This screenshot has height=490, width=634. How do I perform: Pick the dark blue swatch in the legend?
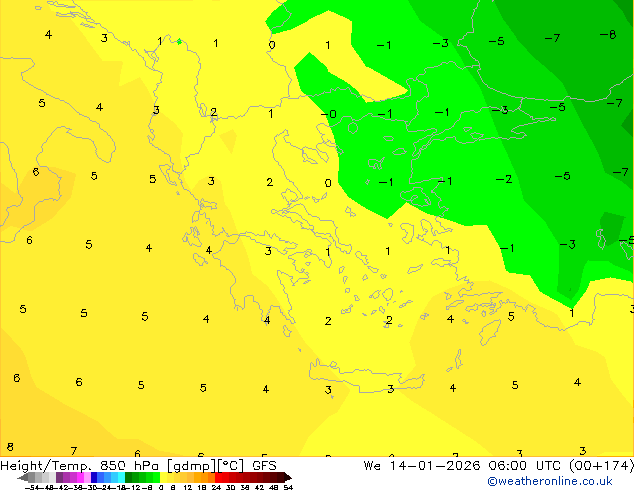tap(94, 477)
